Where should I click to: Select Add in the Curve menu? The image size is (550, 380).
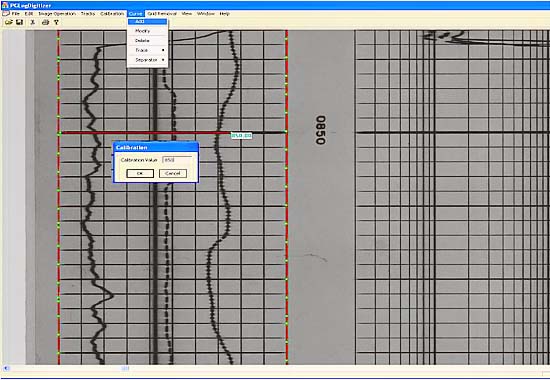coord(147,22)
